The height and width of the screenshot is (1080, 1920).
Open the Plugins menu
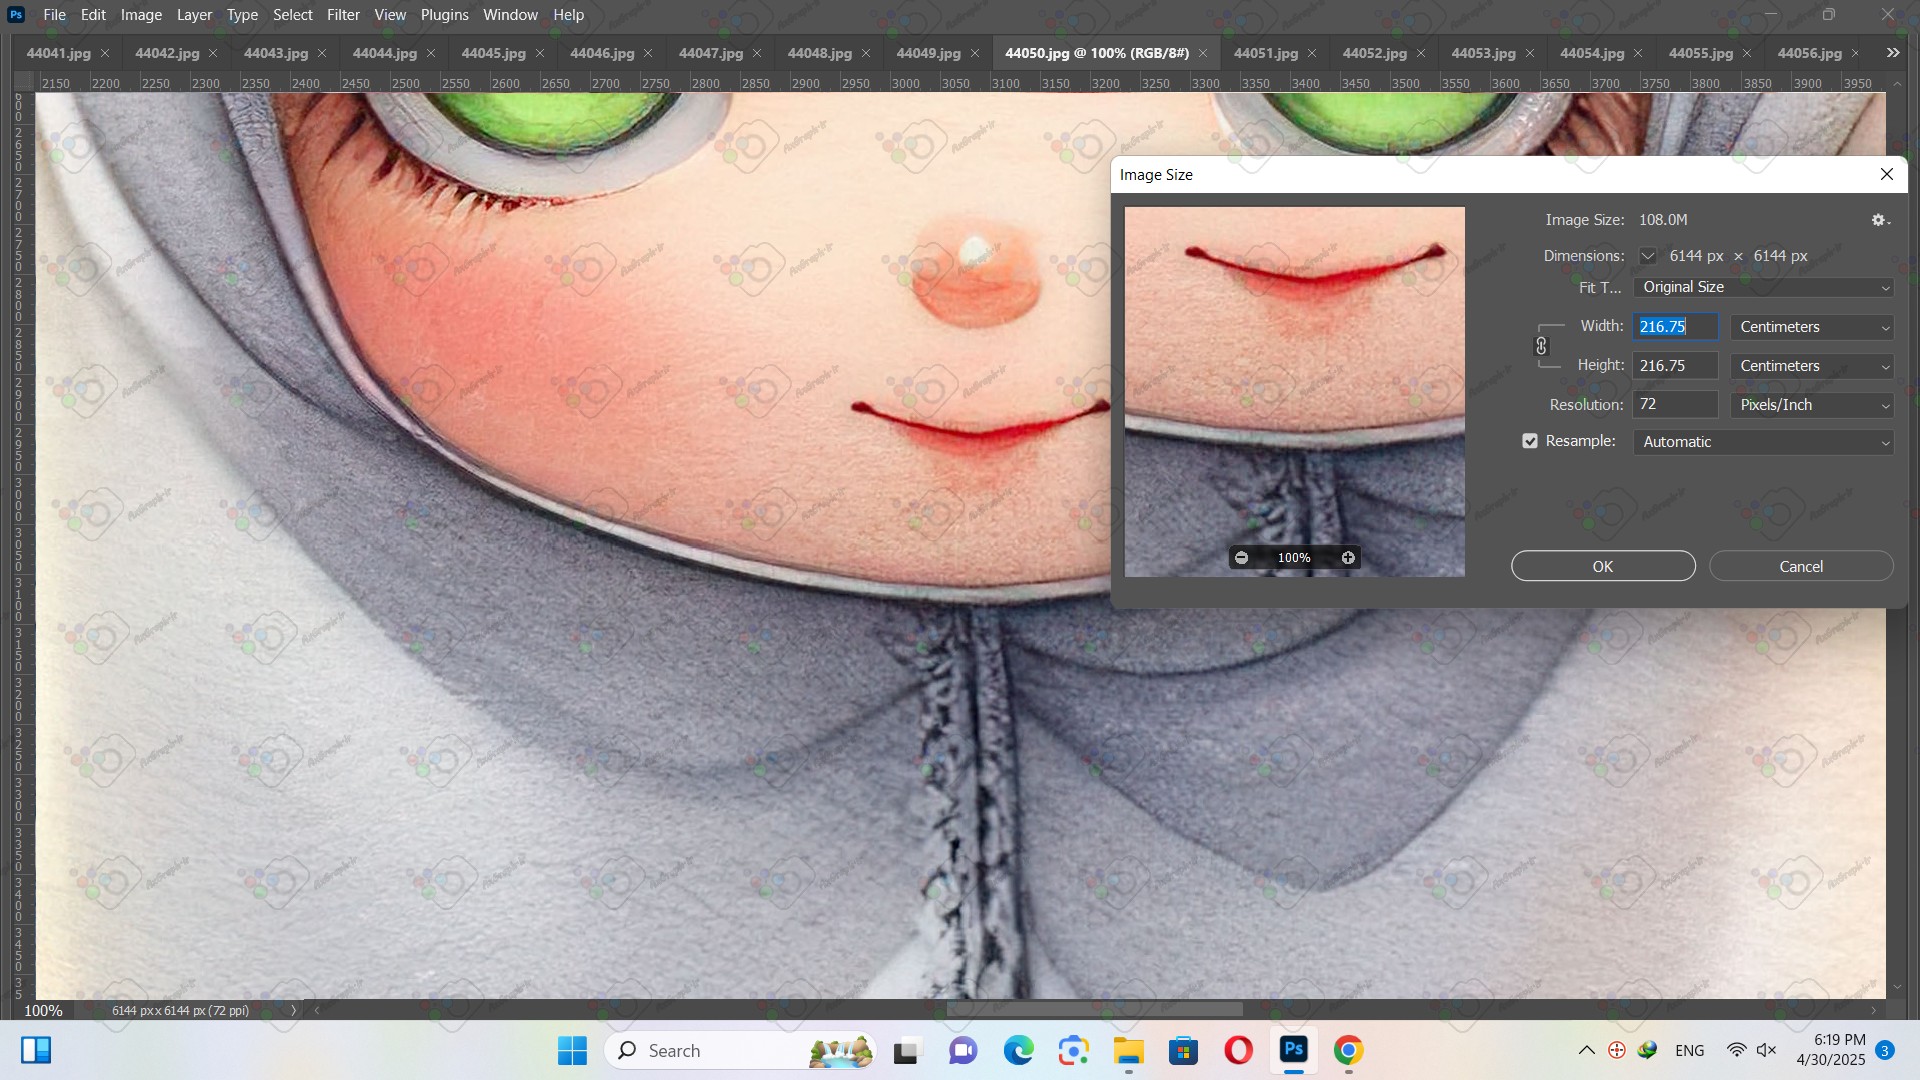point(444,15)
